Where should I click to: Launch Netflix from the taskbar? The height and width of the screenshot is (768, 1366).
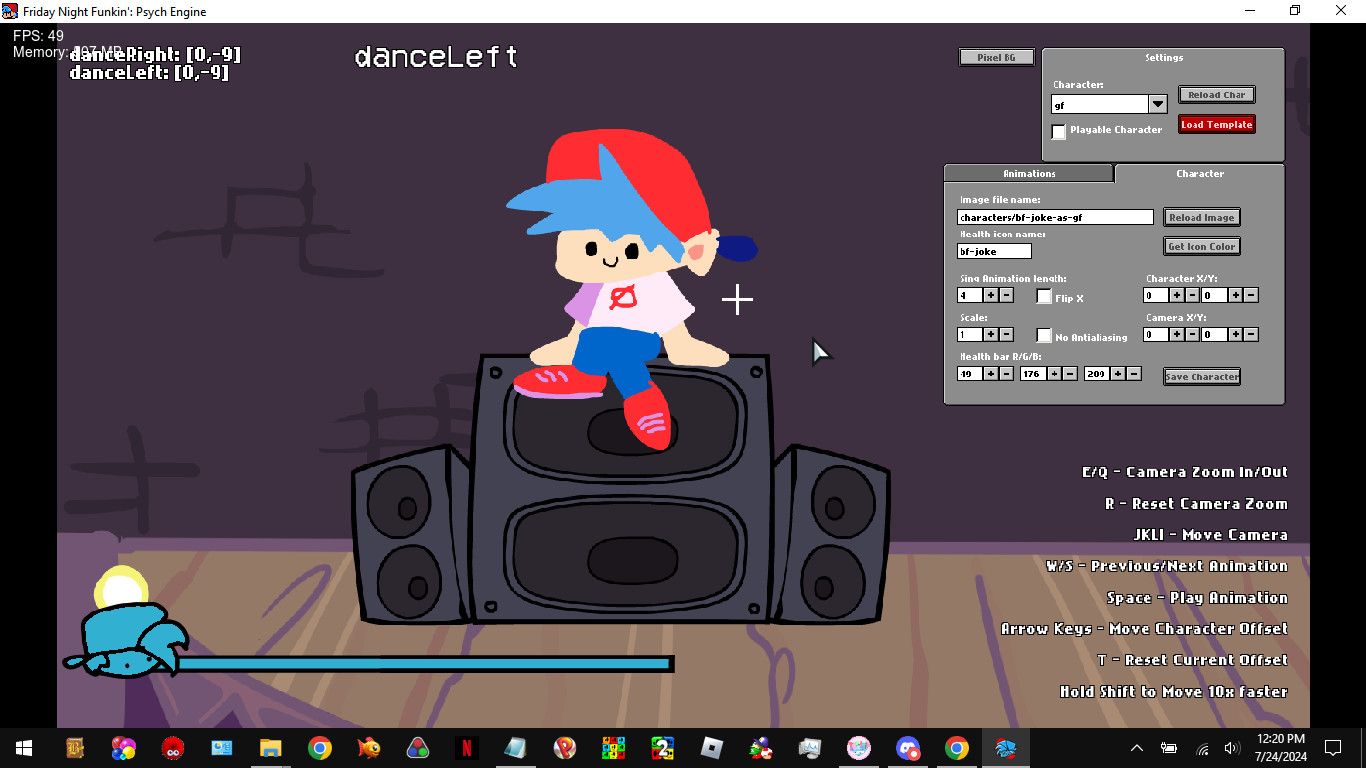[x=466, y=748]
